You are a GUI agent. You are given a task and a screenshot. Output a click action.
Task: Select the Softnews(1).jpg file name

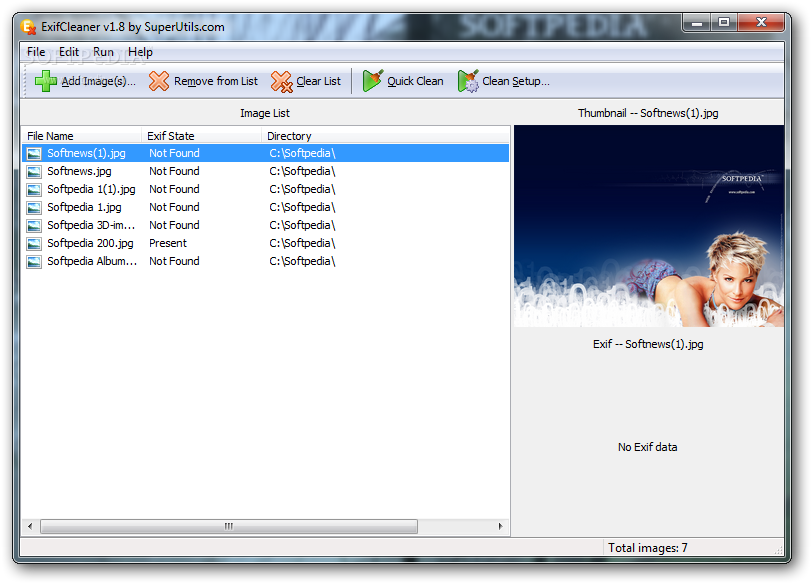86,153
